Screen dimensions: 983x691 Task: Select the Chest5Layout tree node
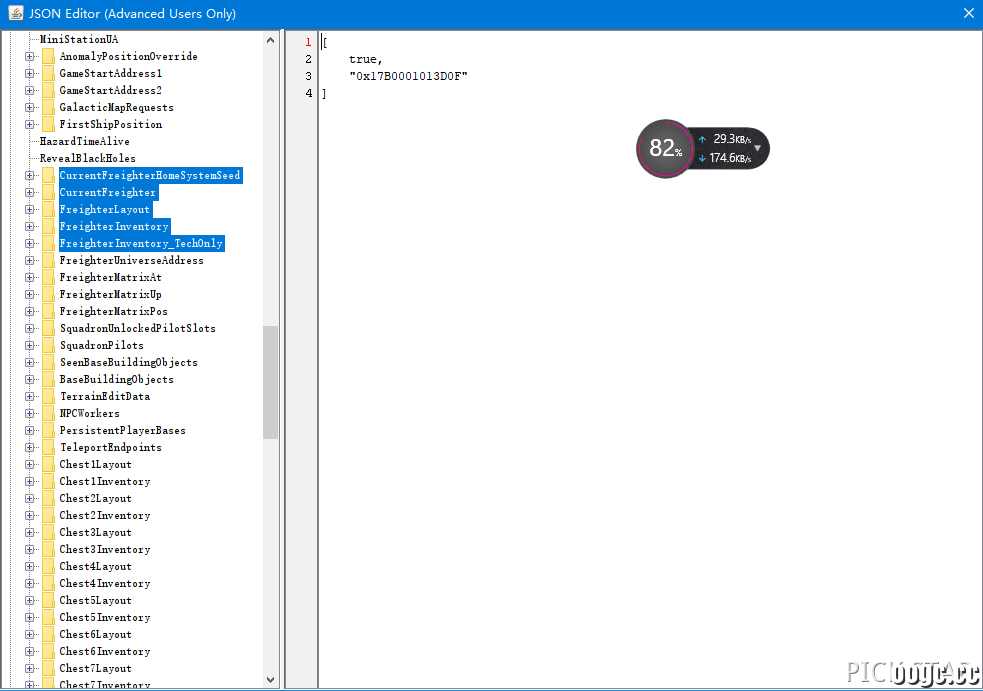coord(95,601)
